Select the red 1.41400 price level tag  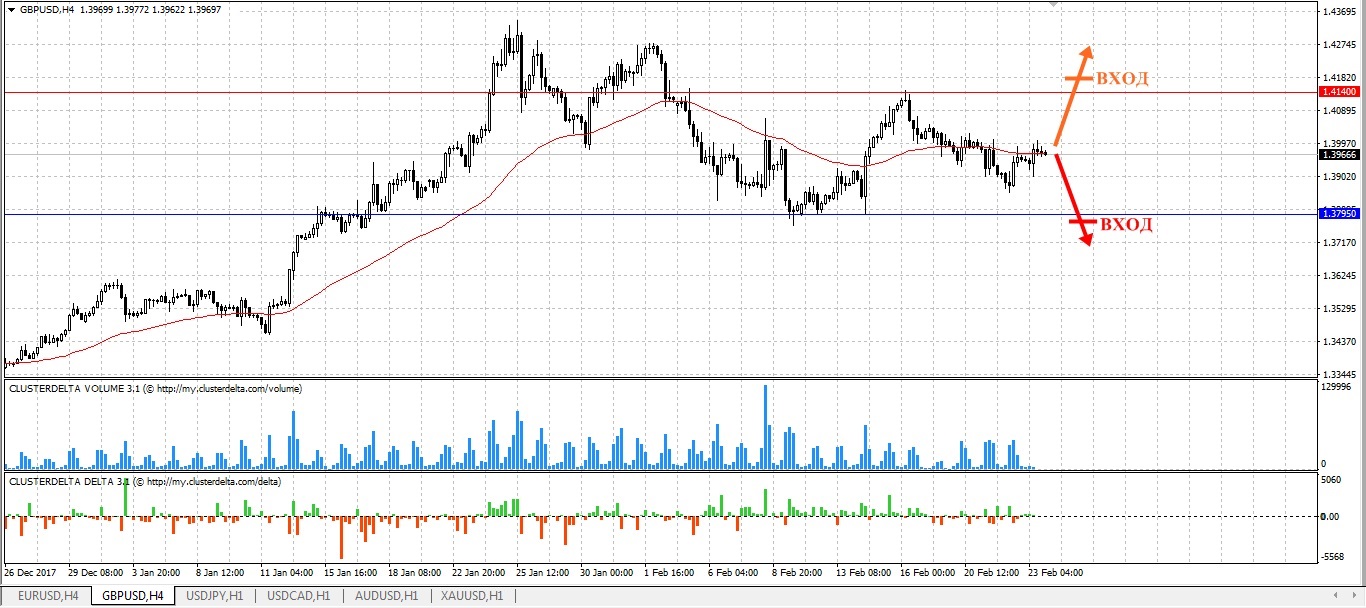(1339, 91)
